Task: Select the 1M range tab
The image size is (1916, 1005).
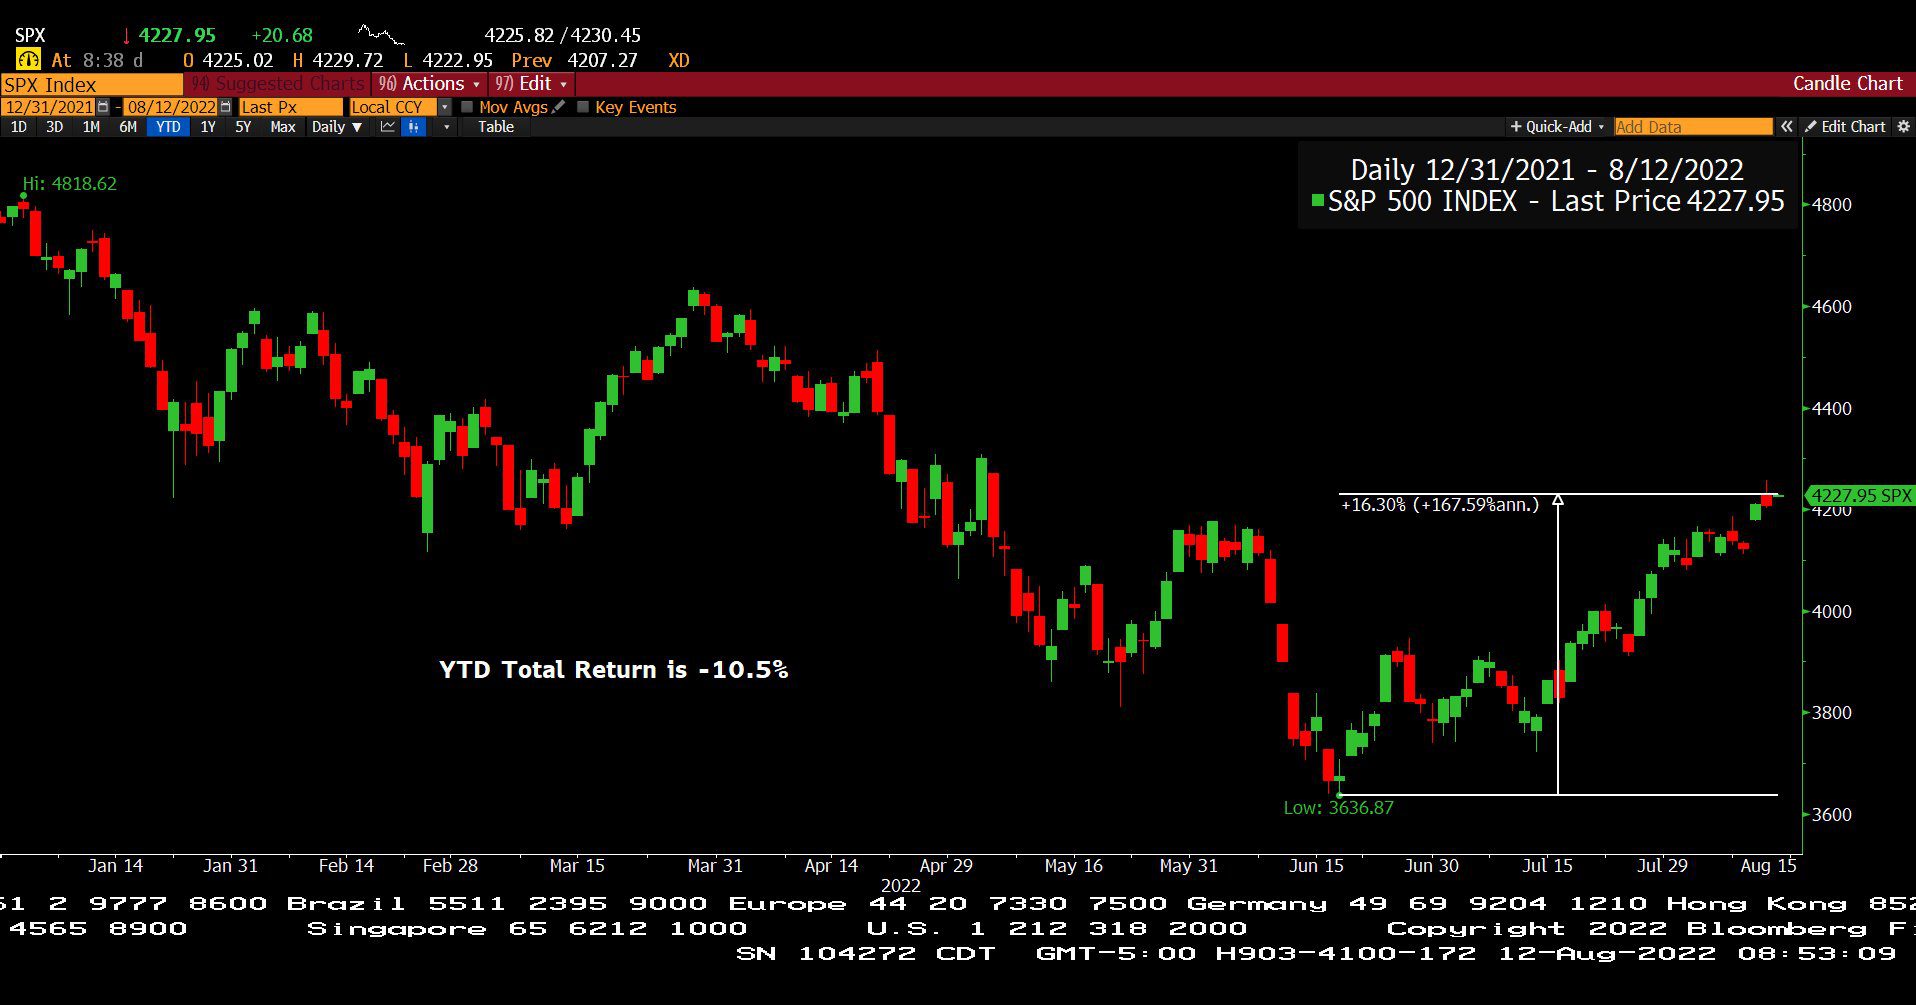Action: [91, 127]
